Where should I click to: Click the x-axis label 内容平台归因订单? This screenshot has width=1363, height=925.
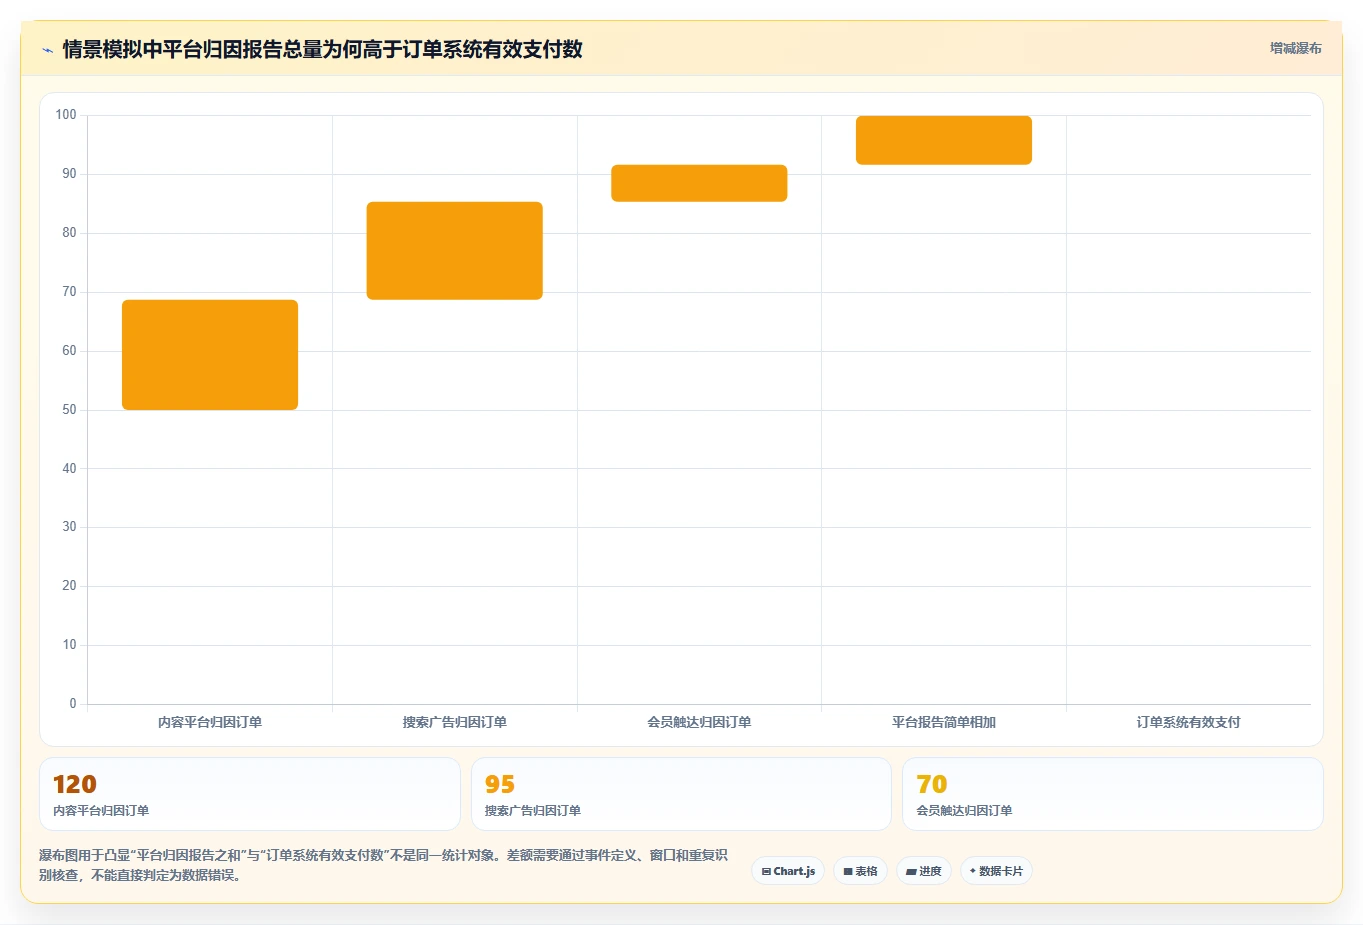pos(210,722)
